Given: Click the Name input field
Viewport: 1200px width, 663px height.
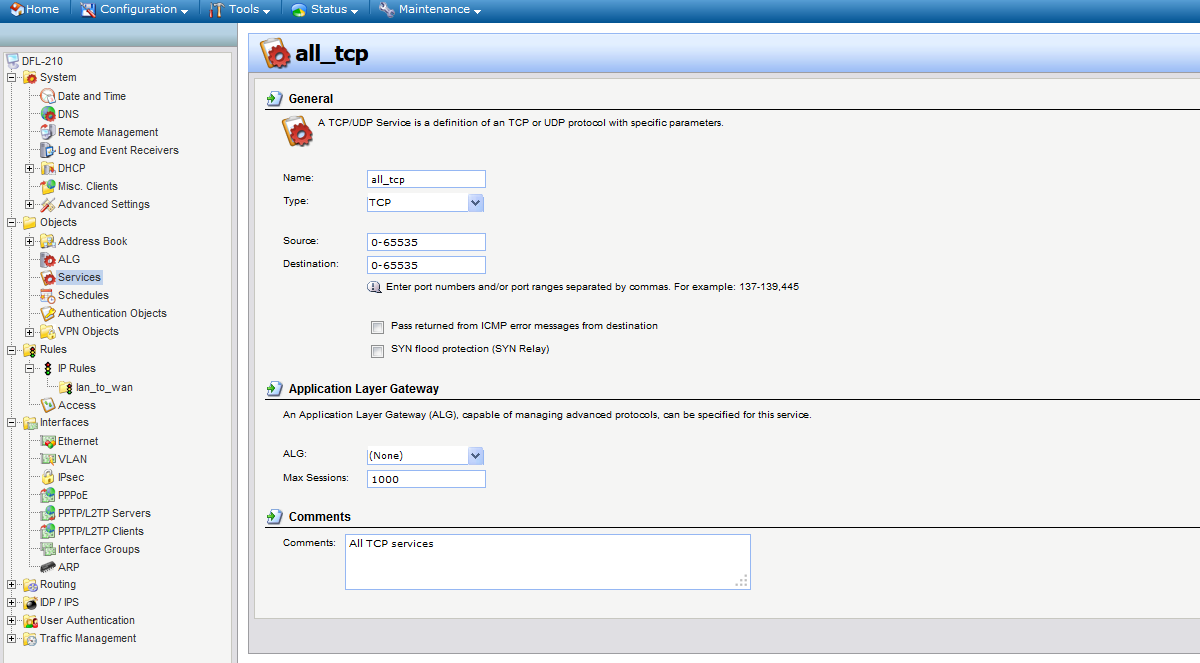Looking at the screenshot, I should point(426,179).
